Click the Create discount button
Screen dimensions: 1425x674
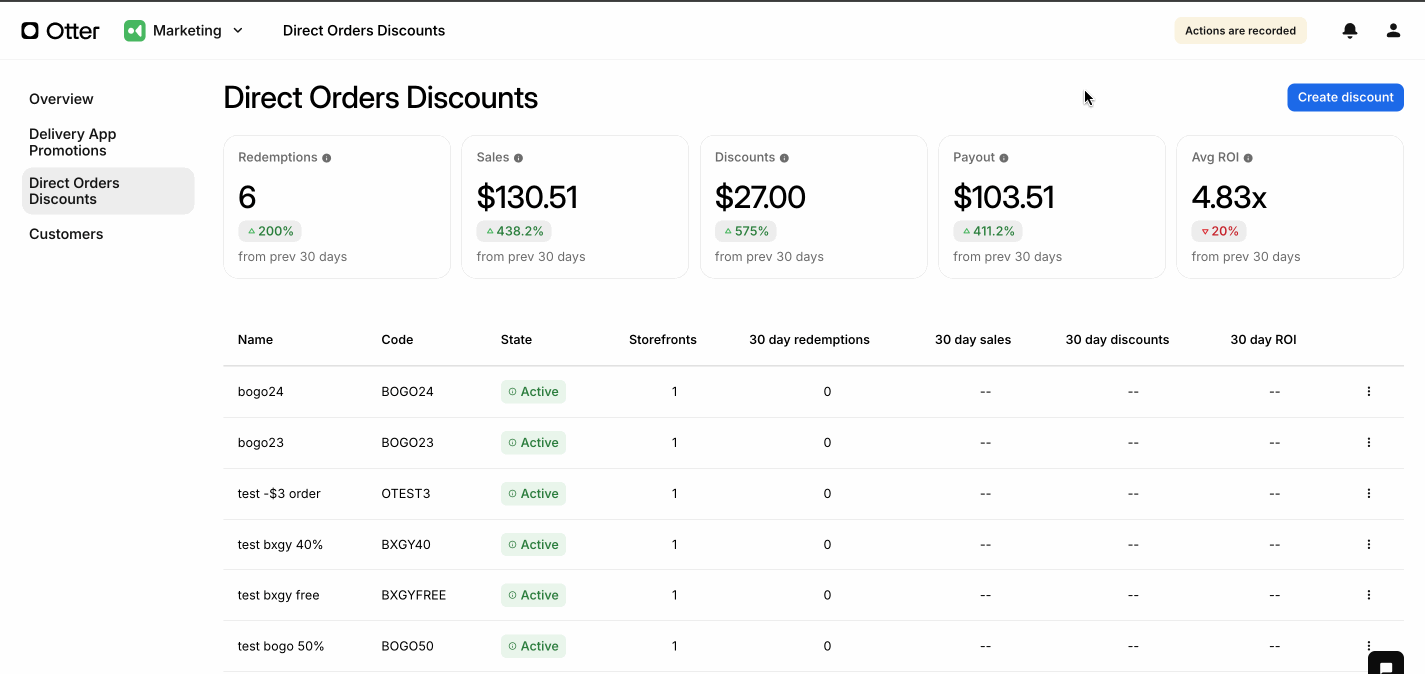click(1345, 97)
